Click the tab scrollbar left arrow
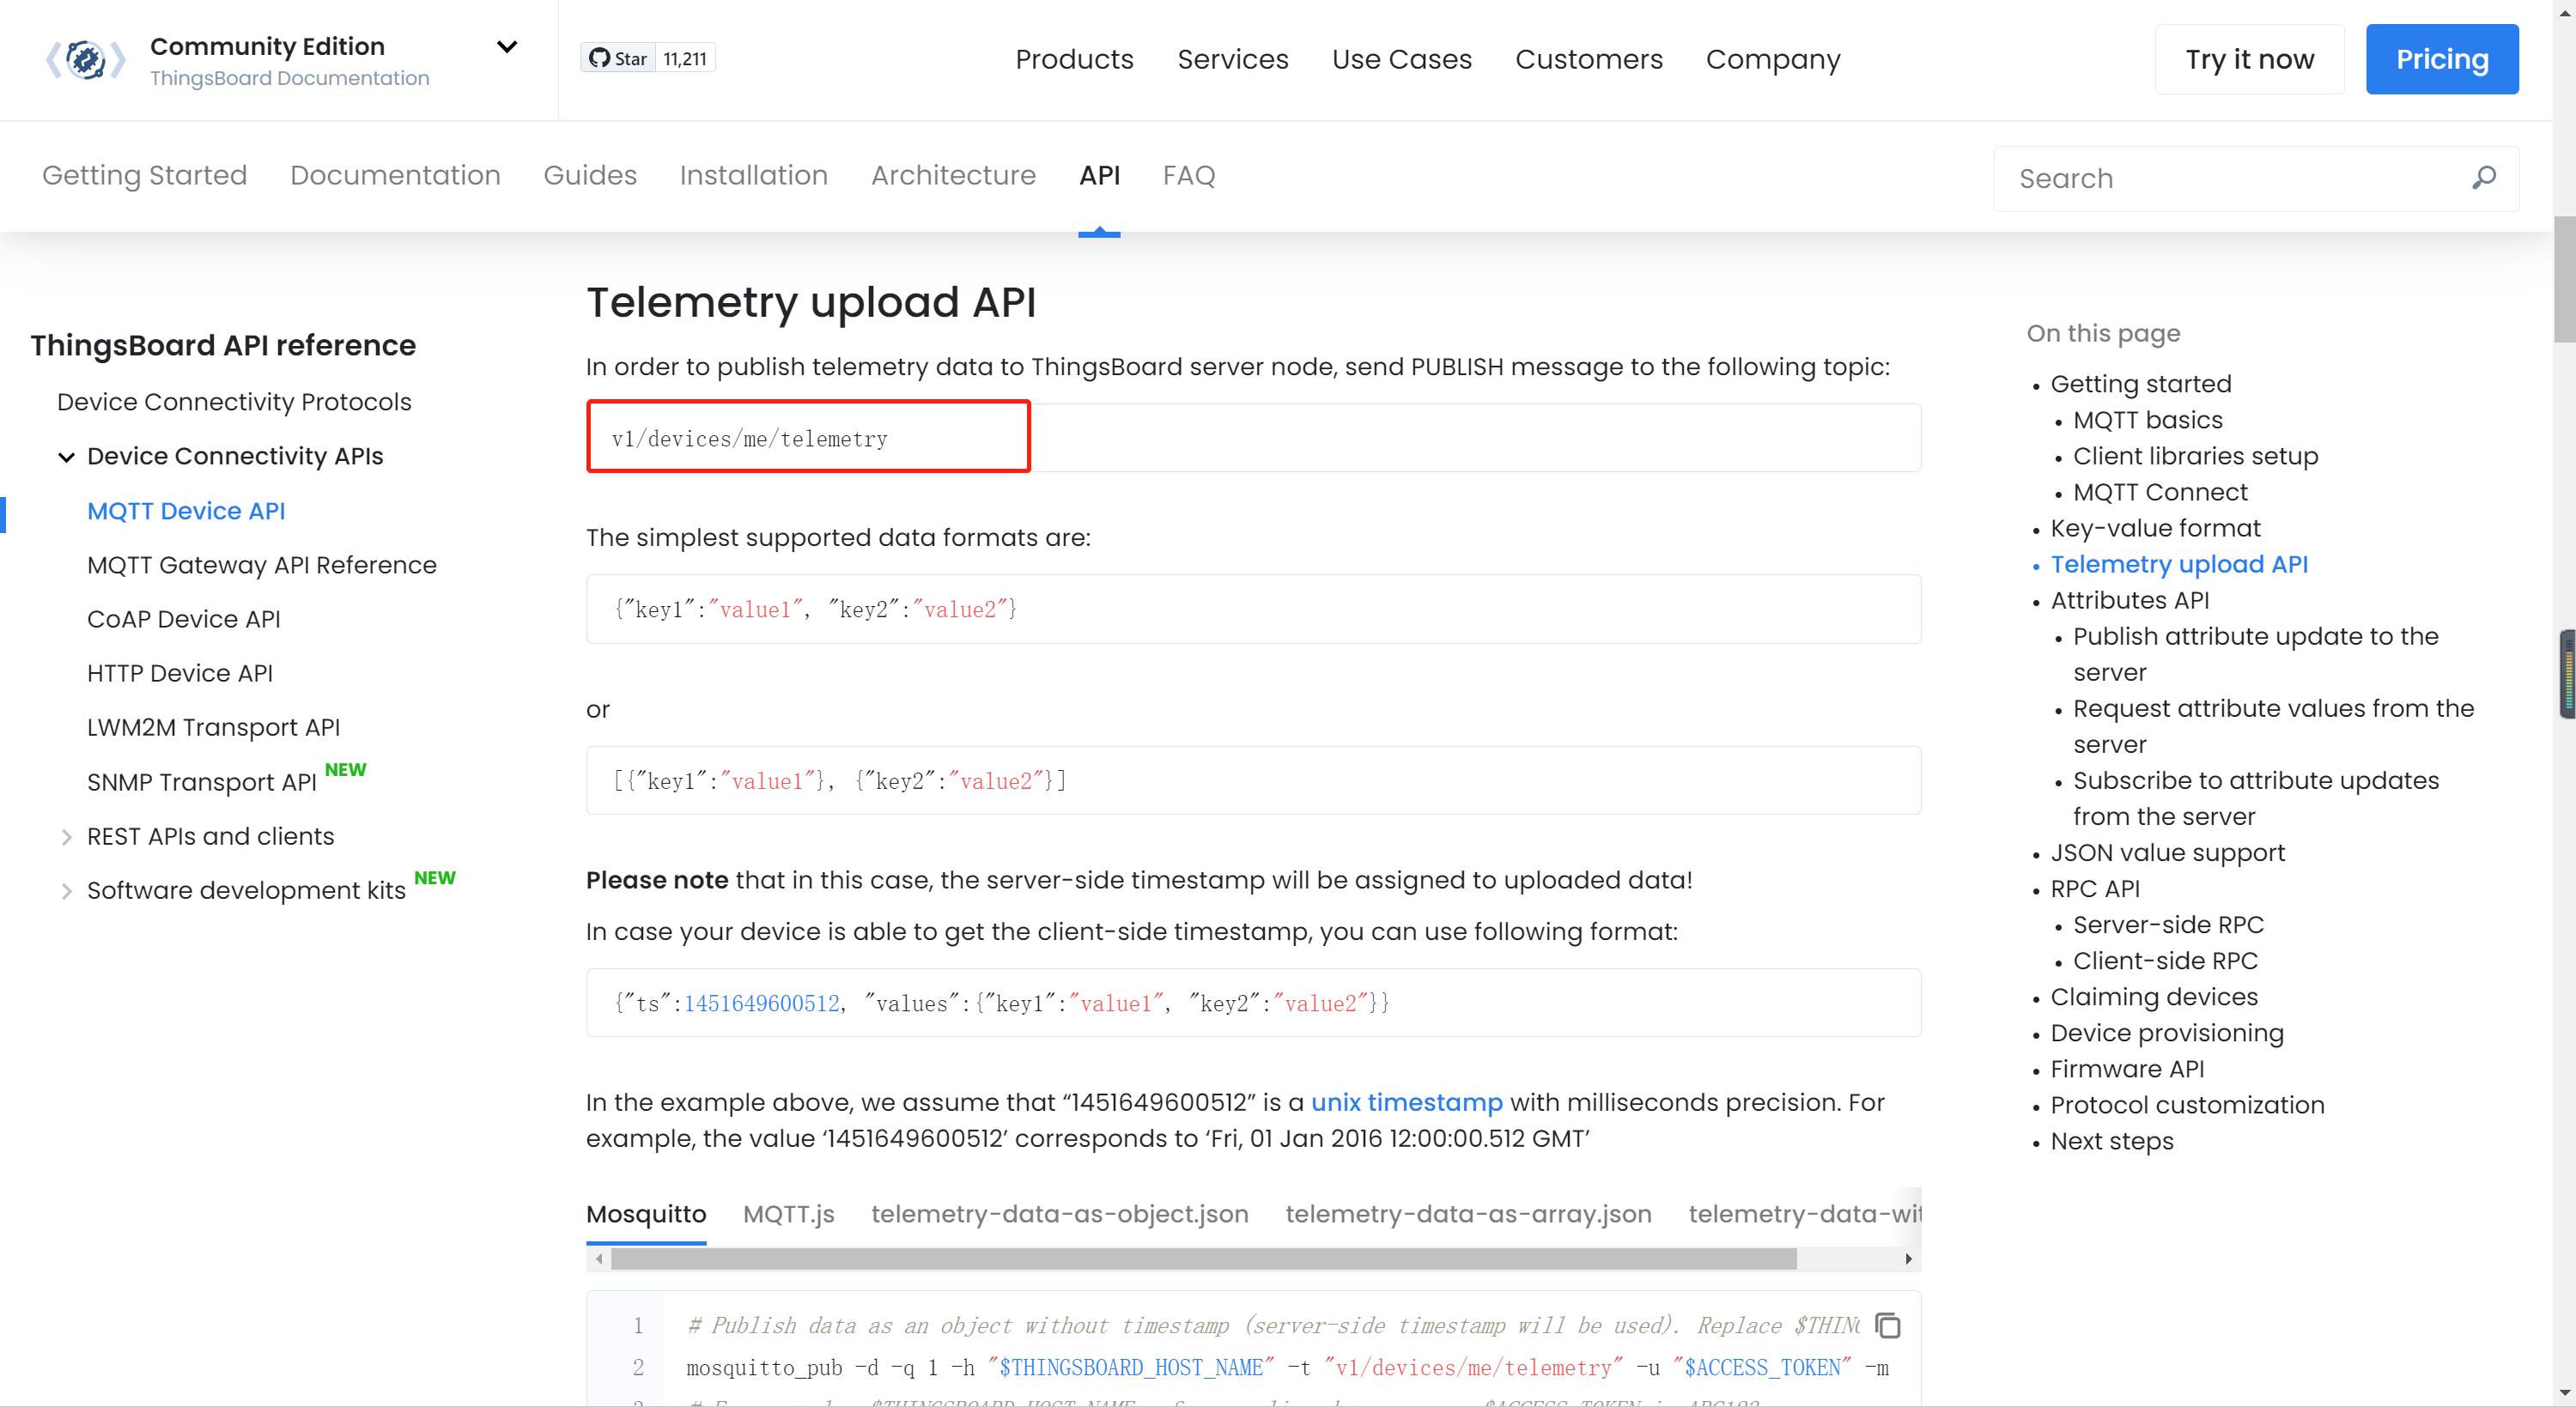 point(598,1259)
